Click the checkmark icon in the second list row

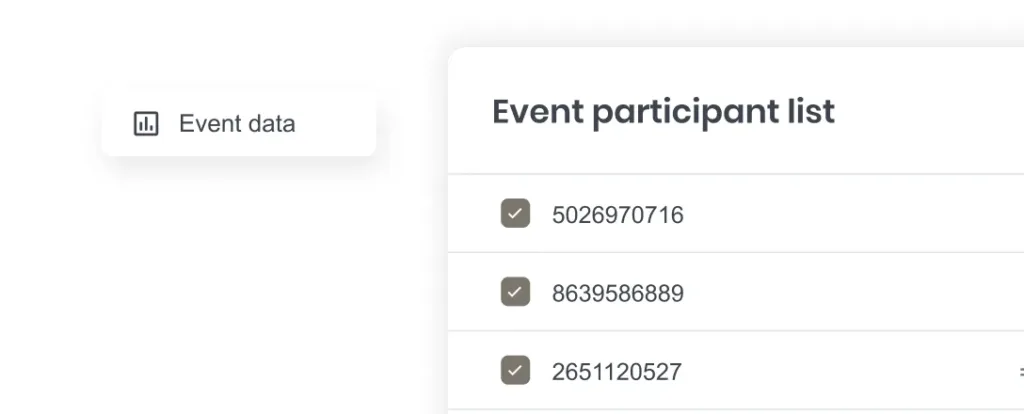pyautogui.click(x=515, y=292)
